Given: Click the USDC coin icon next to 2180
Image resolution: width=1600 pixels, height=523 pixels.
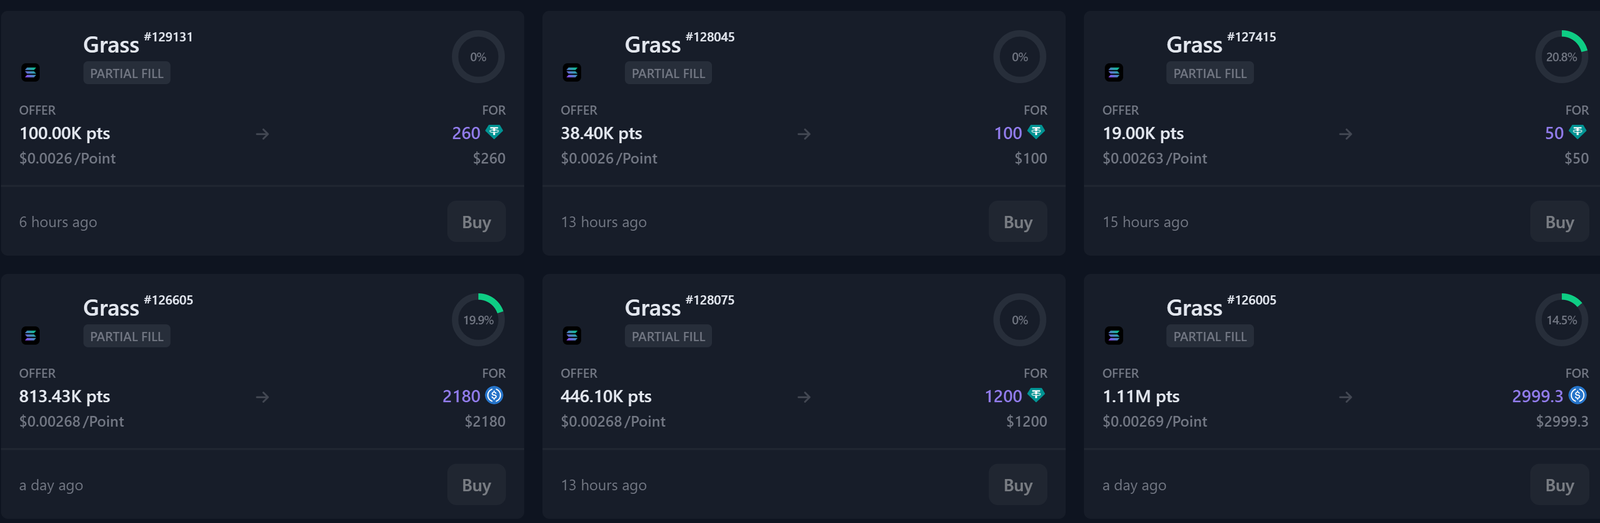Looking at the screenshot, I should coord(494,396).
